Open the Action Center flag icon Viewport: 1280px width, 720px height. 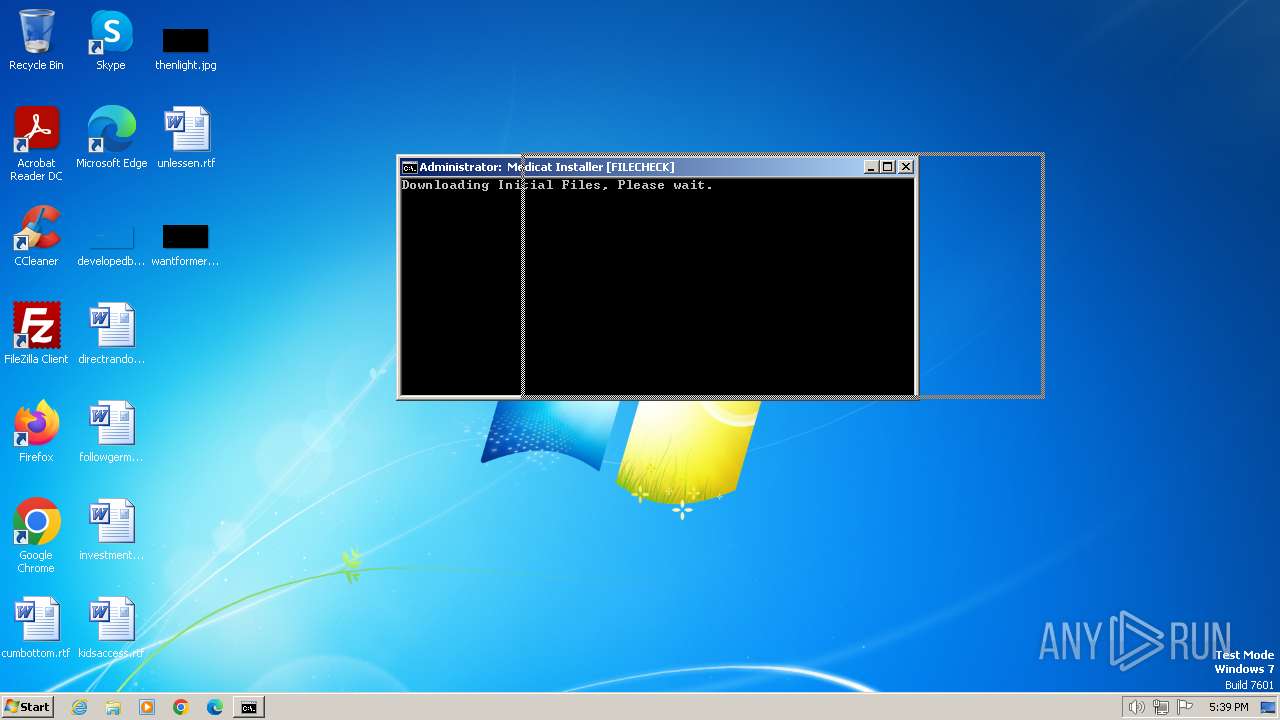pos(1185,707)
